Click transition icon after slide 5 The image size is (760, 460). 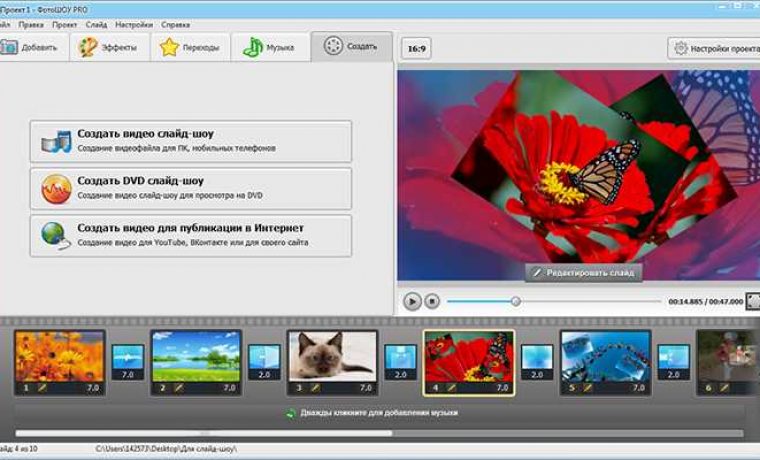point(673,362)
